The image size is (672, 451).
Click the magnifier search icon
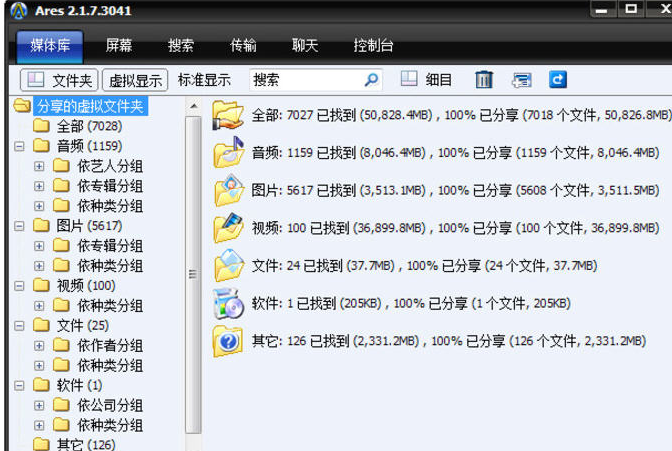click(371, 80)
